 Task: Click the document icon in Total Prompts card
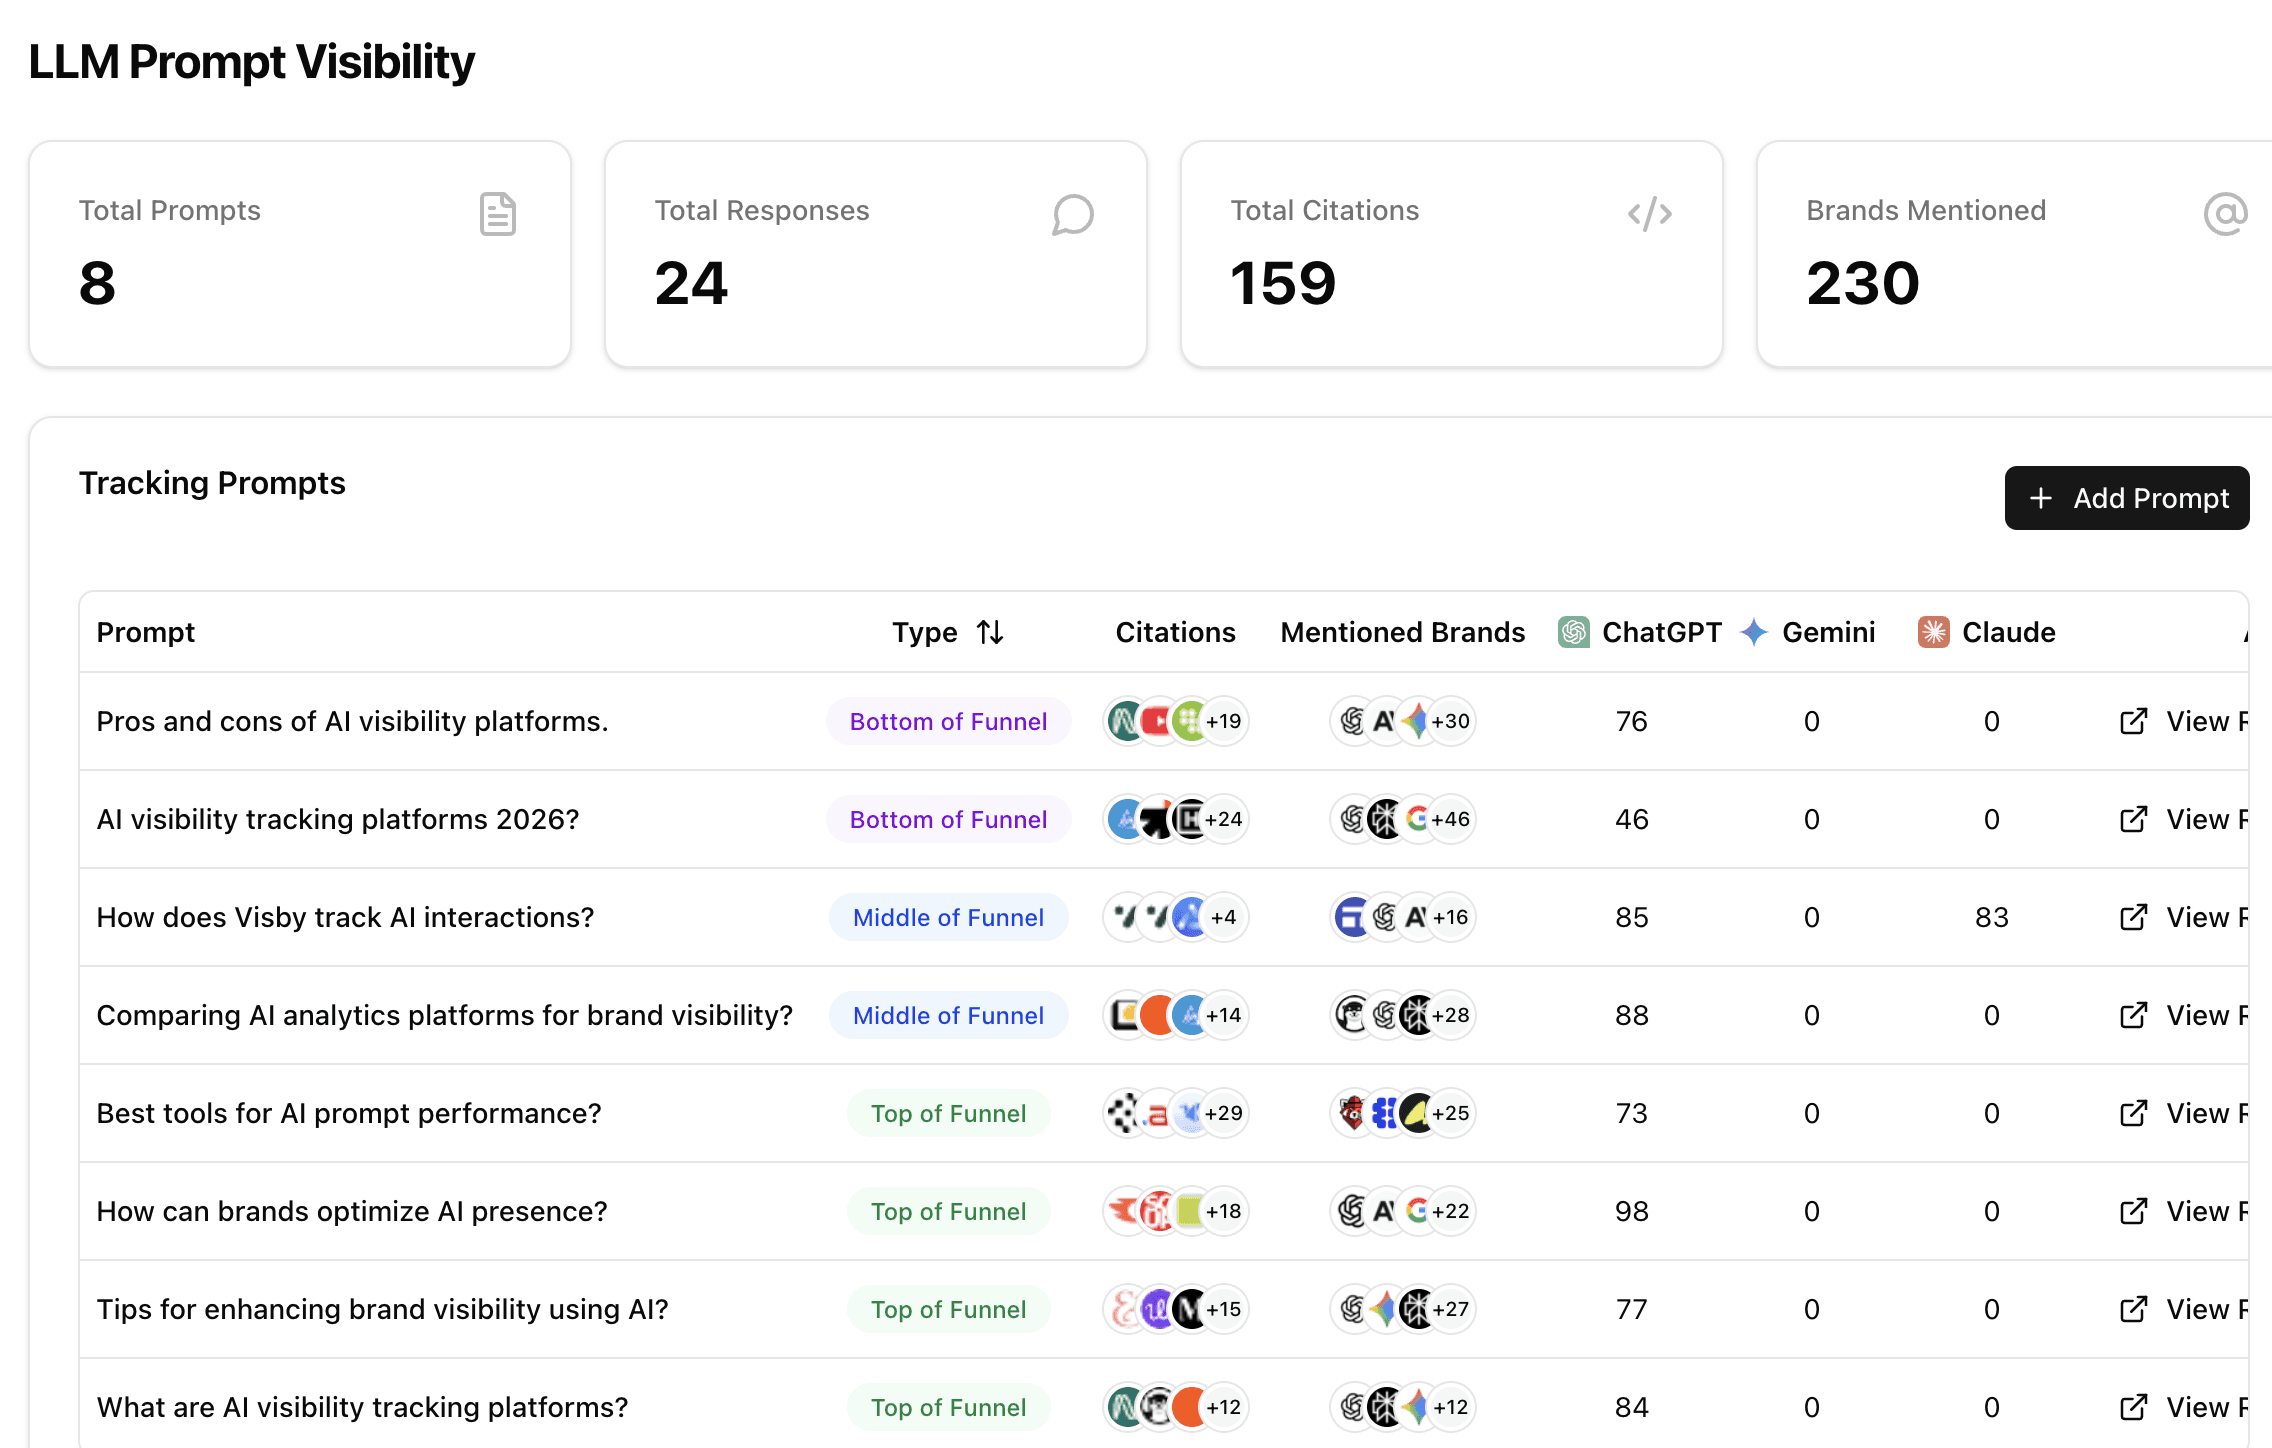pos(497,214)
